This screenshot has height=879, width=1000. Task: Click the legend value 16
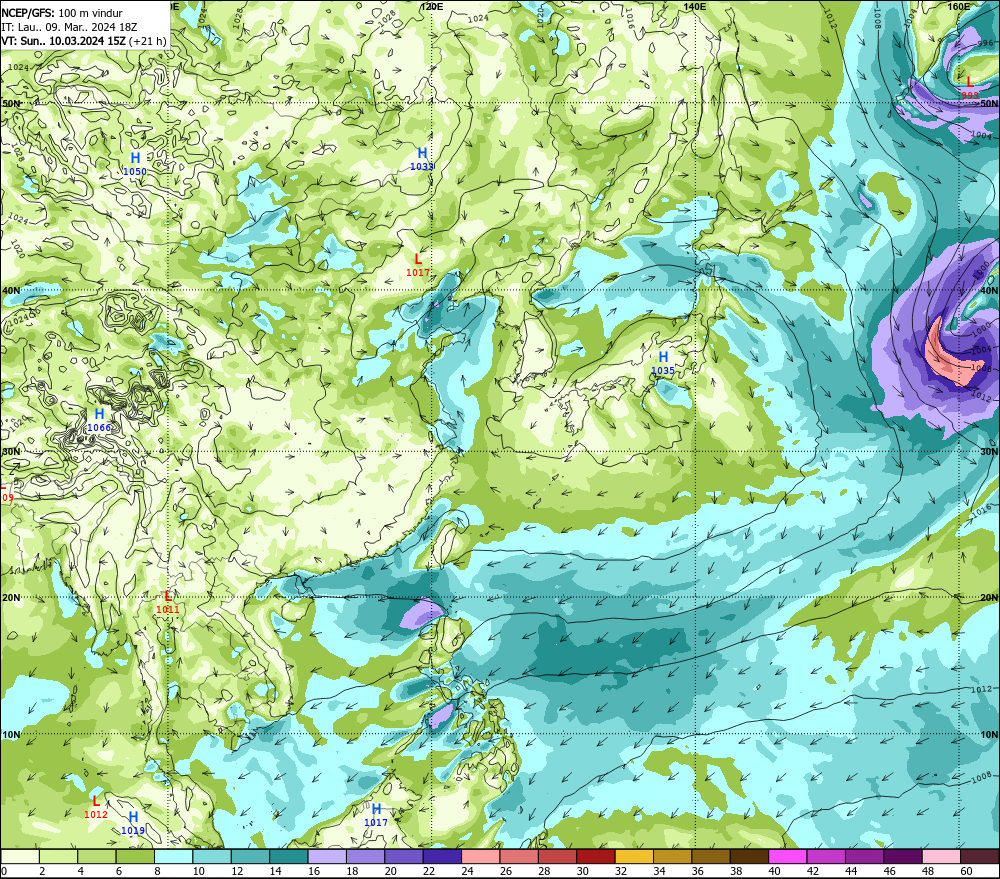tap(314, 871)
